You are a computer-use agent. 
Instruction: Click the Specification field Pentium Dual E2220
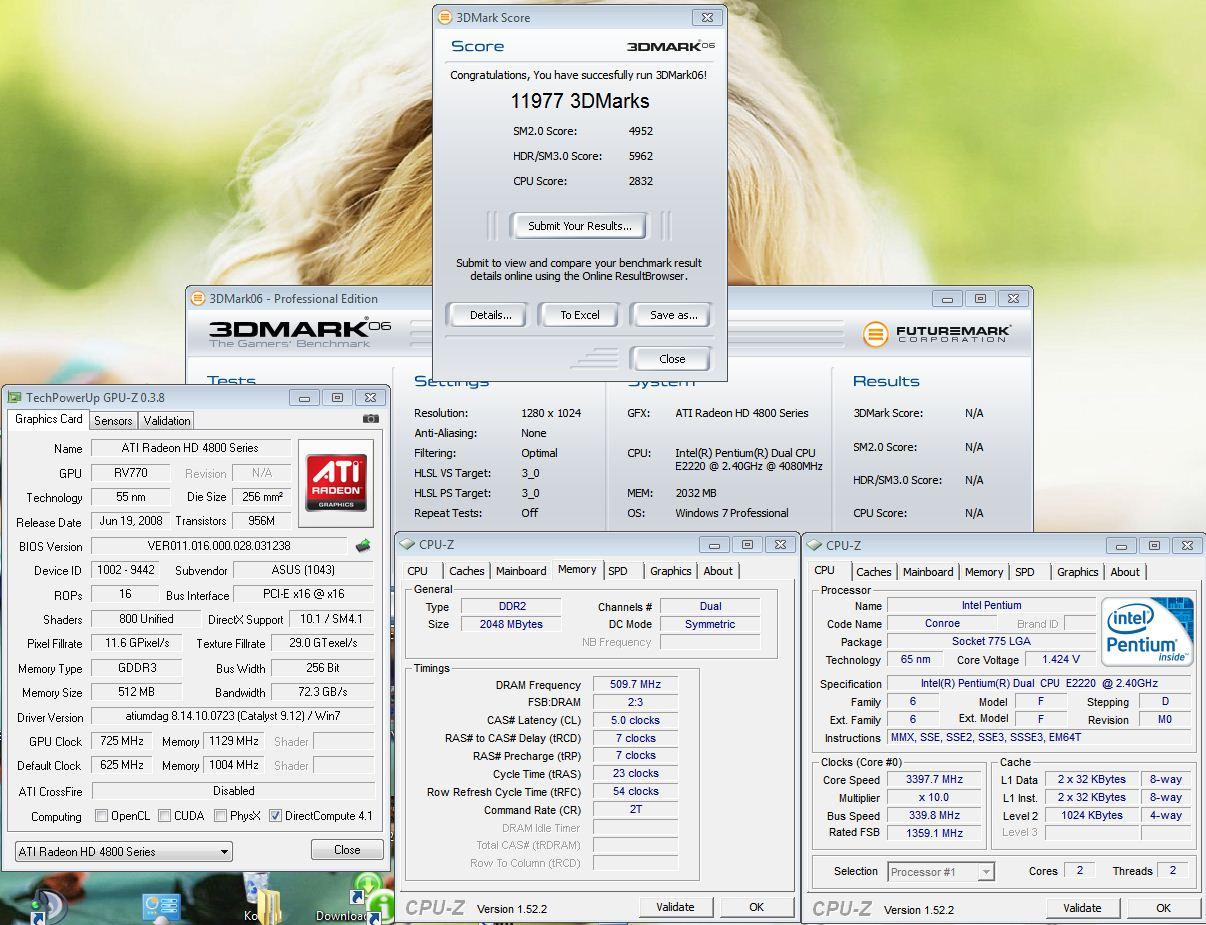point(1040,684)
